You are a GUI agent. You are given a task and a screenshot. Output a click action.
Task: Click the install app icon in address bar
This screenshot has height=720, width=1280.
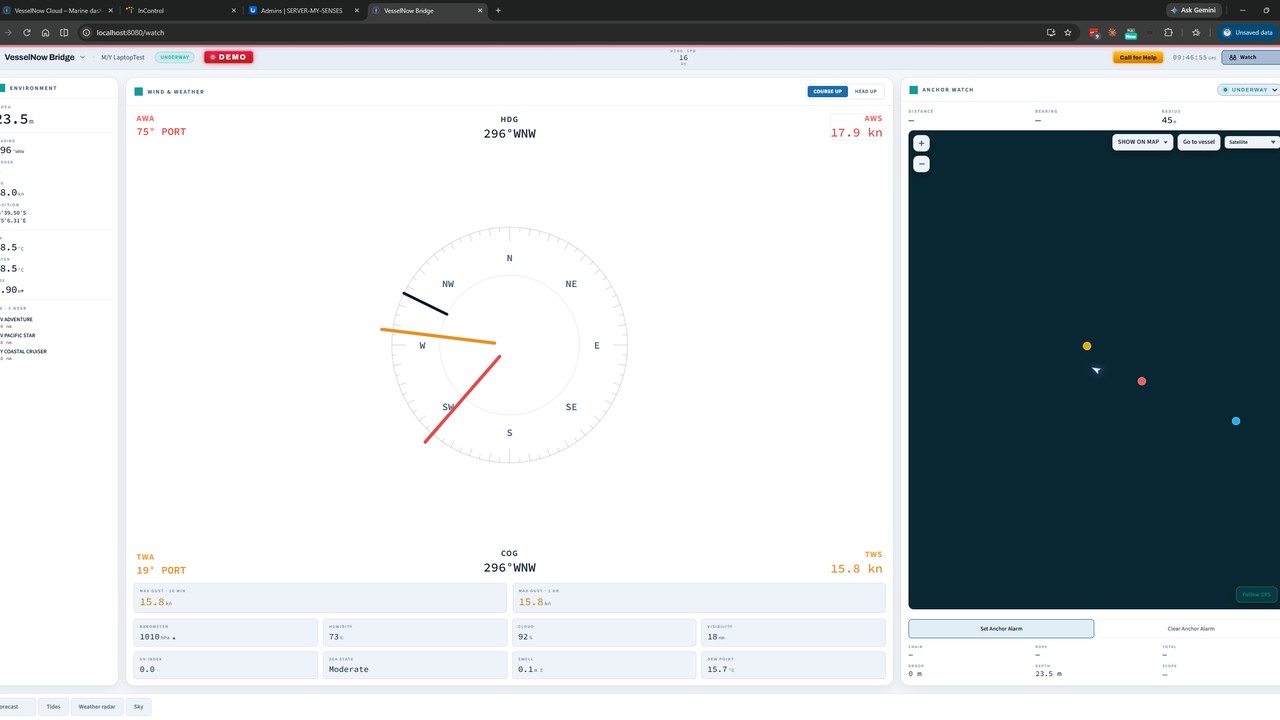(x=1051, y=32)
